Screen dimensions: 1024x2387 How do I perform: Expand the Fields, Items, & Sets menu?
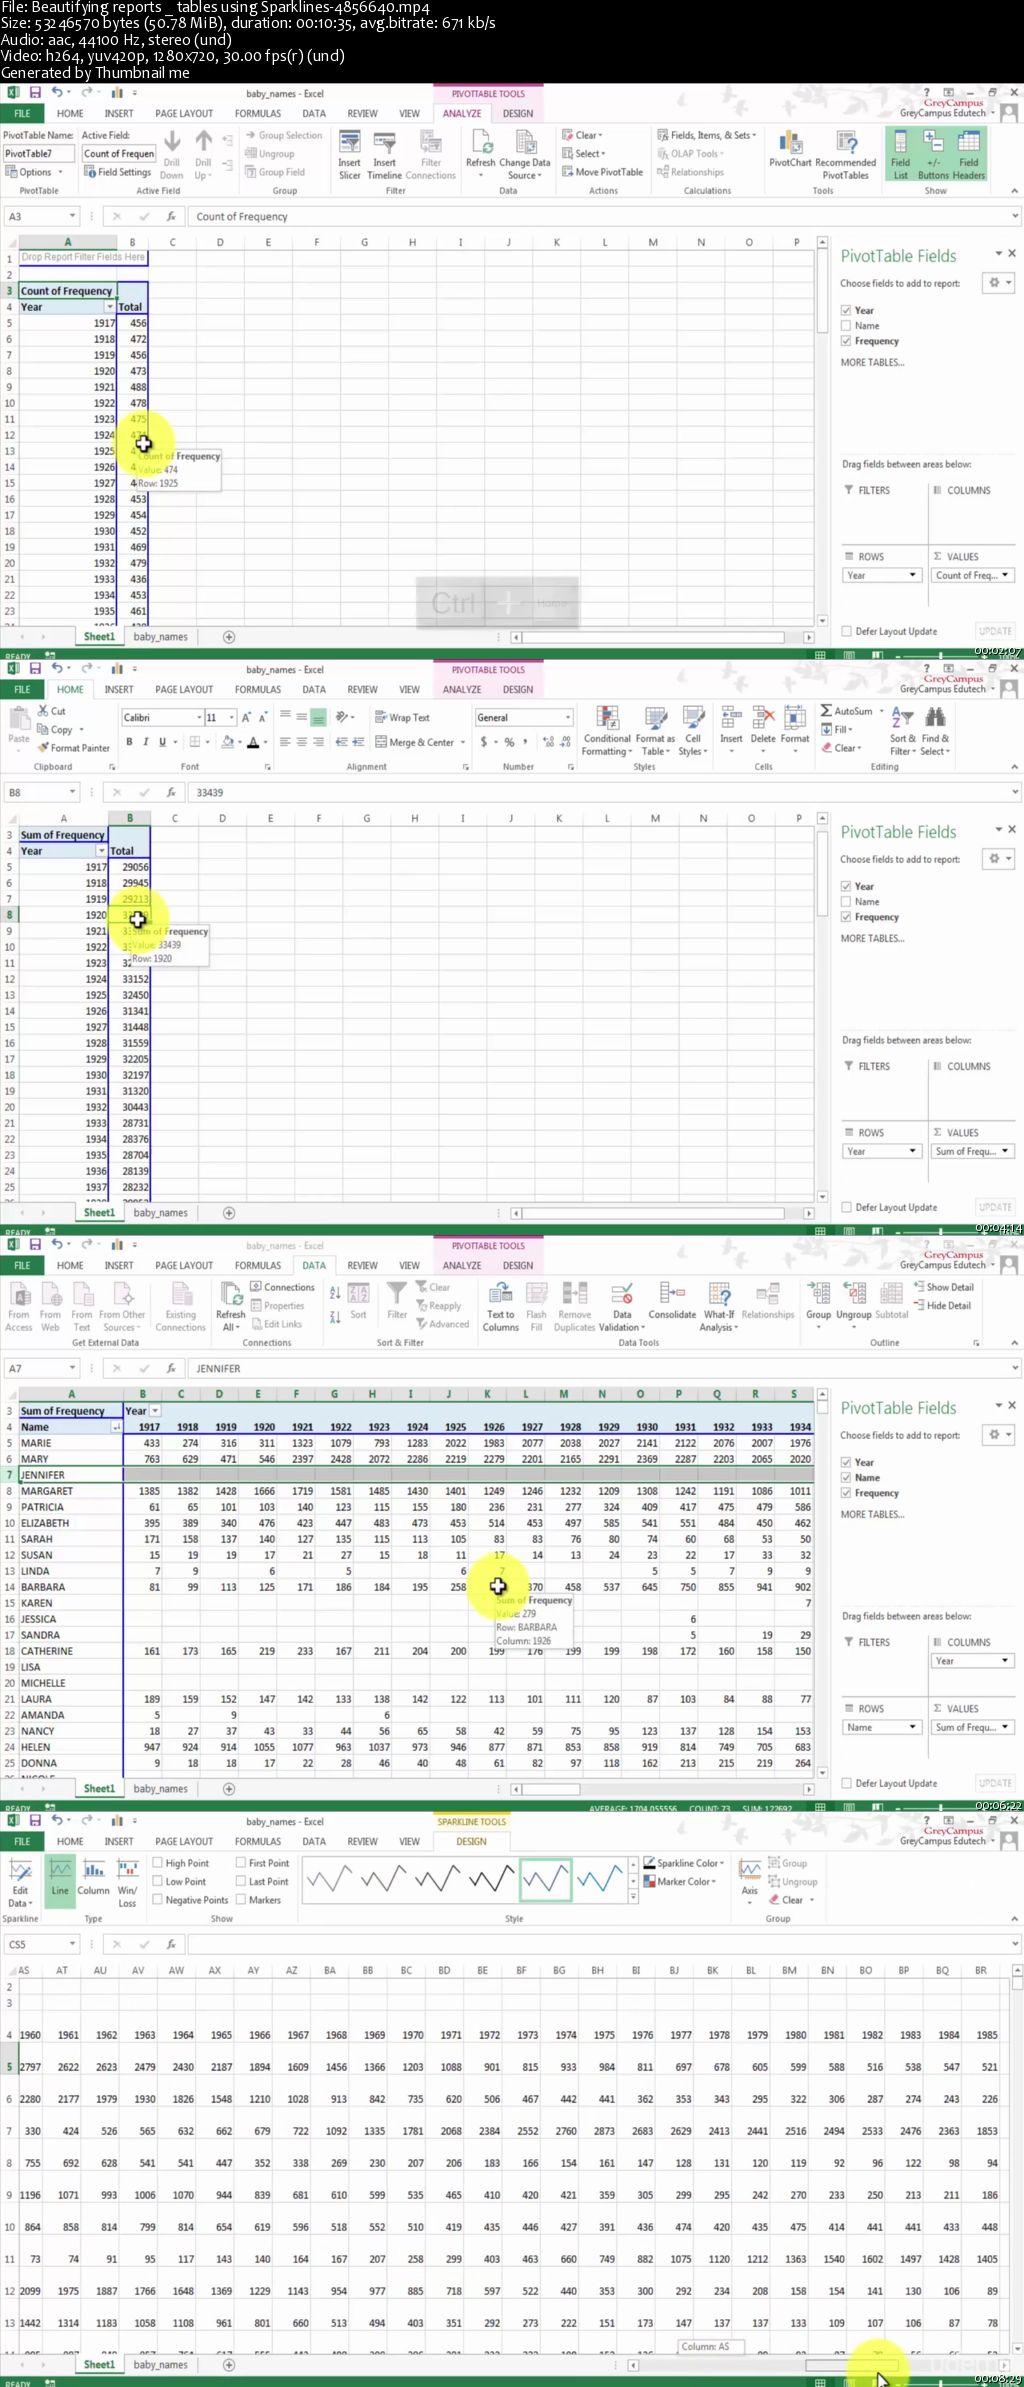coord(707,135)
